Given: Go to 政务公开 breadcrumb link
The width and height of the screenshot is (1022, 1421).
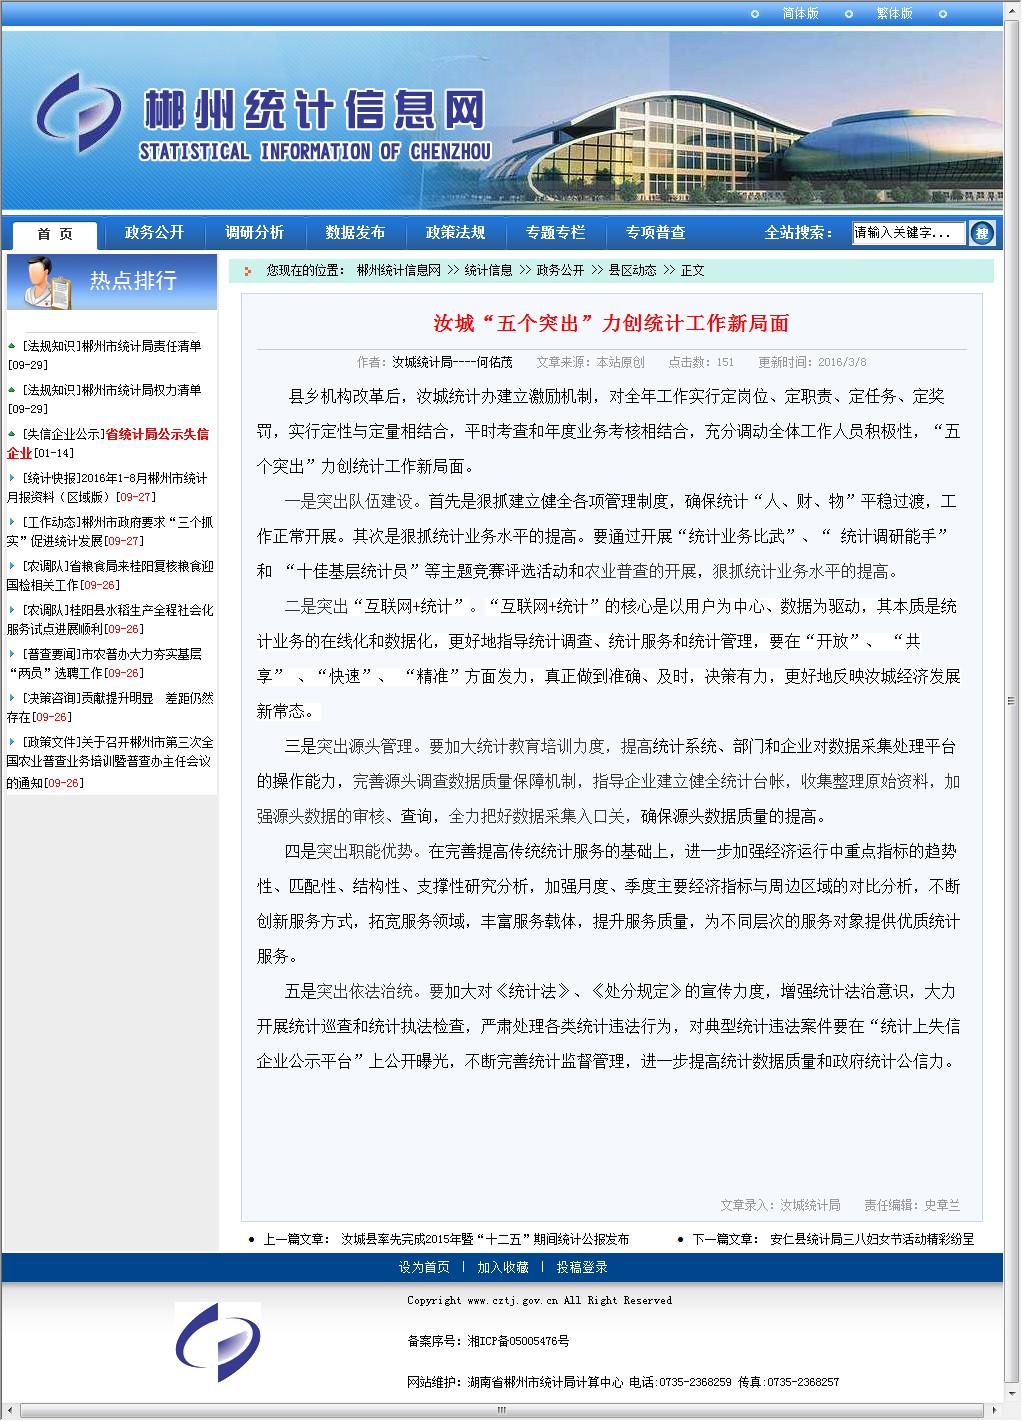Looking at the screenshot, I should pos(560,270).
